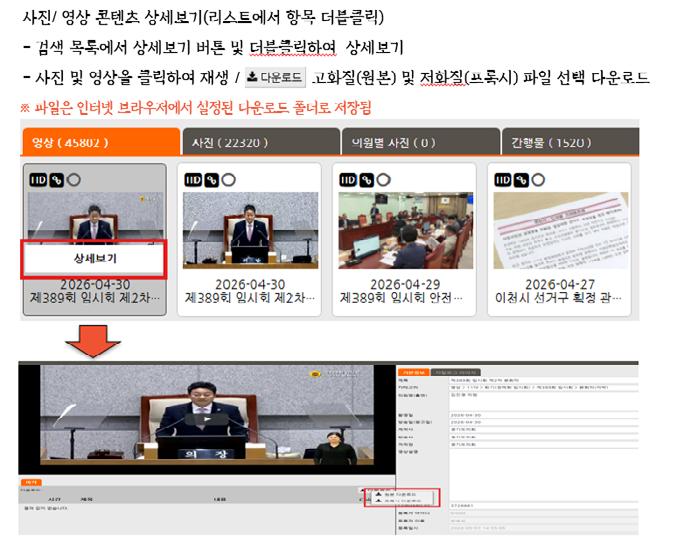Click the link icon on the first video card
This screenshot has height=543, width=677.
[57, 180]
